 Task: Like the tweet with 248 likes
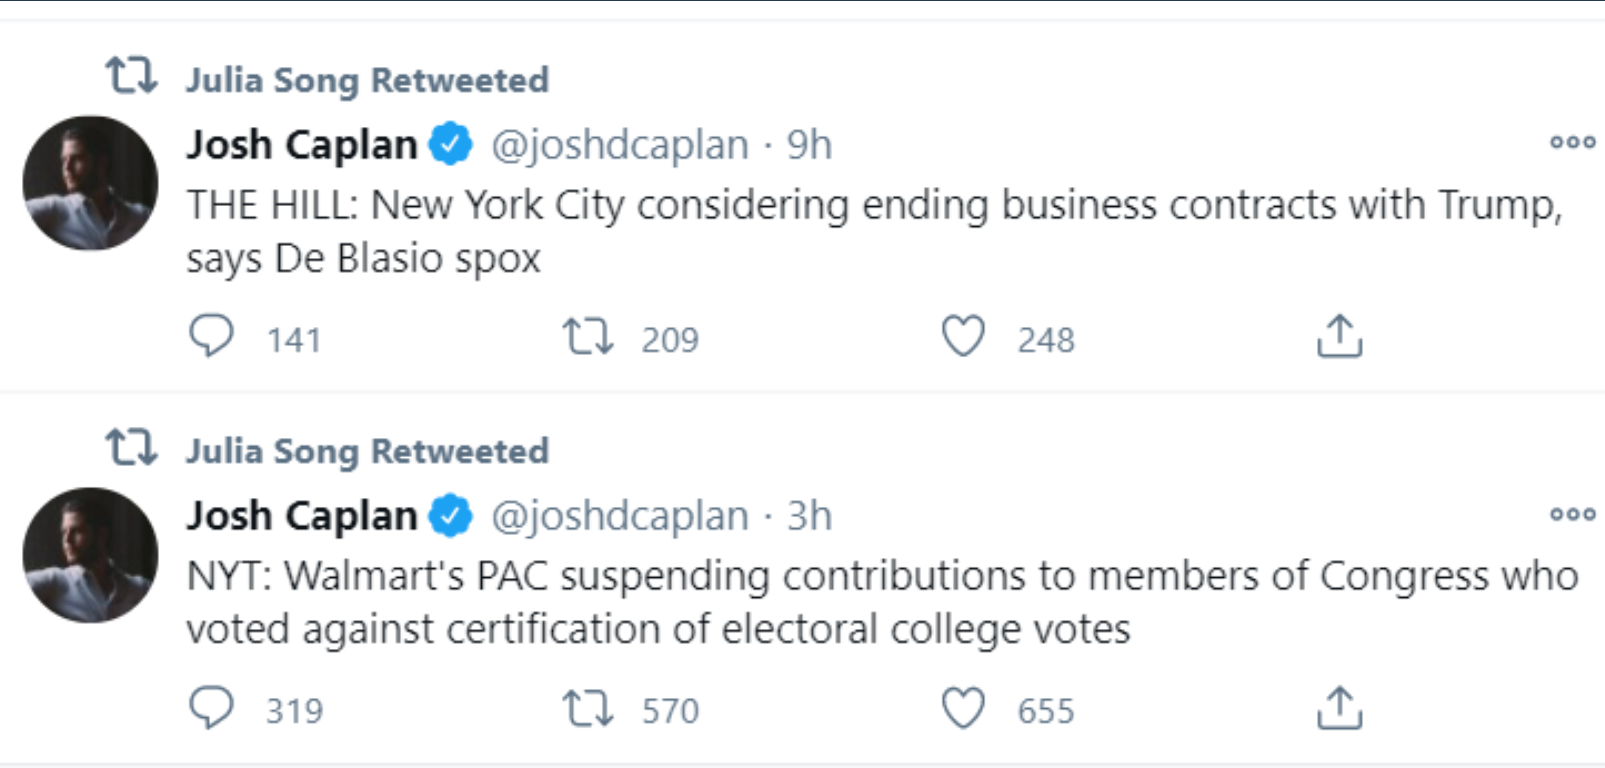963,336
